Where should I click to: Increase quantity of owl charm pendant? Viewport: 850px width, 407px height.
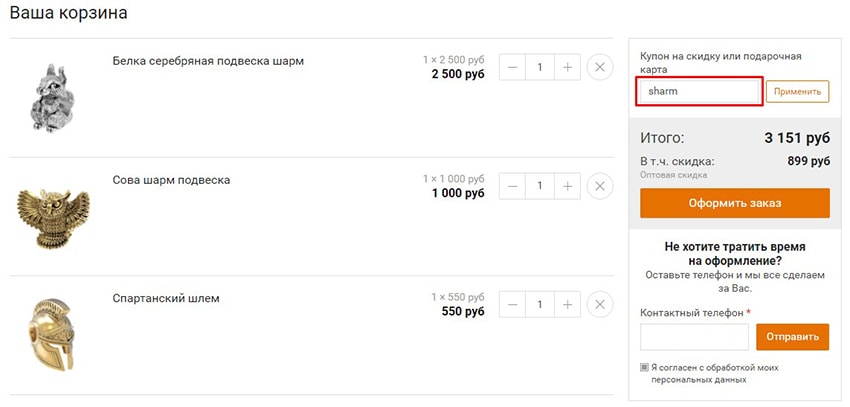click(567, 186)
